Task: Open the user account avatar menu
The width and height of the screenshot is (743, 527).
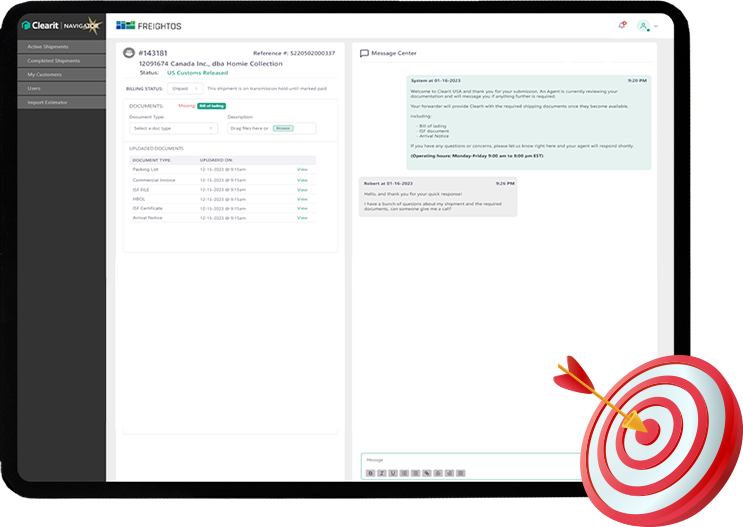Action: coord(643,25)
